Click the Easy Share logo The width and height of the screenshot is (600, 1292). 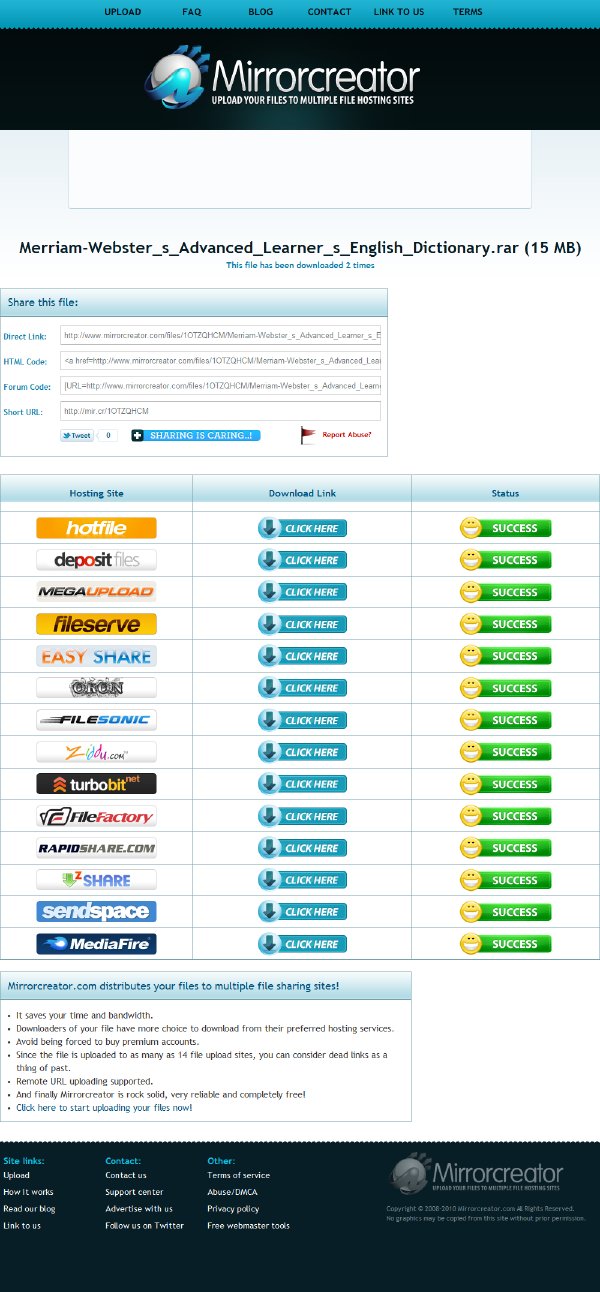(96, 656)
